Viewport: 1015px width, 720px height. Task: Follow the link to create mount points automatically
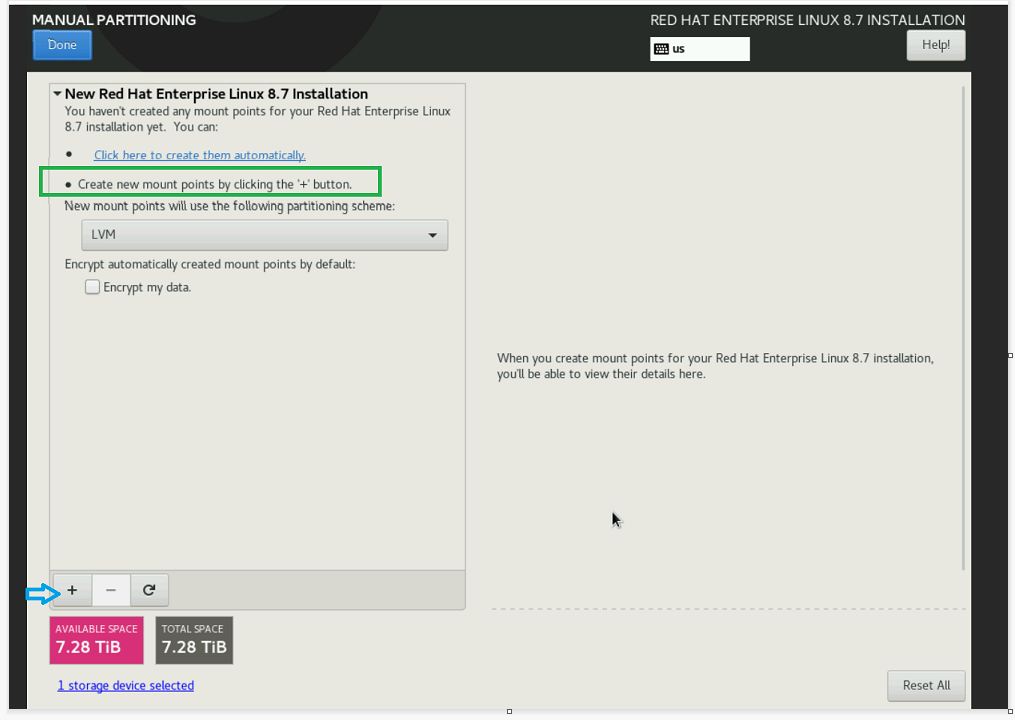pyautogui.click(x=199, y=155)
